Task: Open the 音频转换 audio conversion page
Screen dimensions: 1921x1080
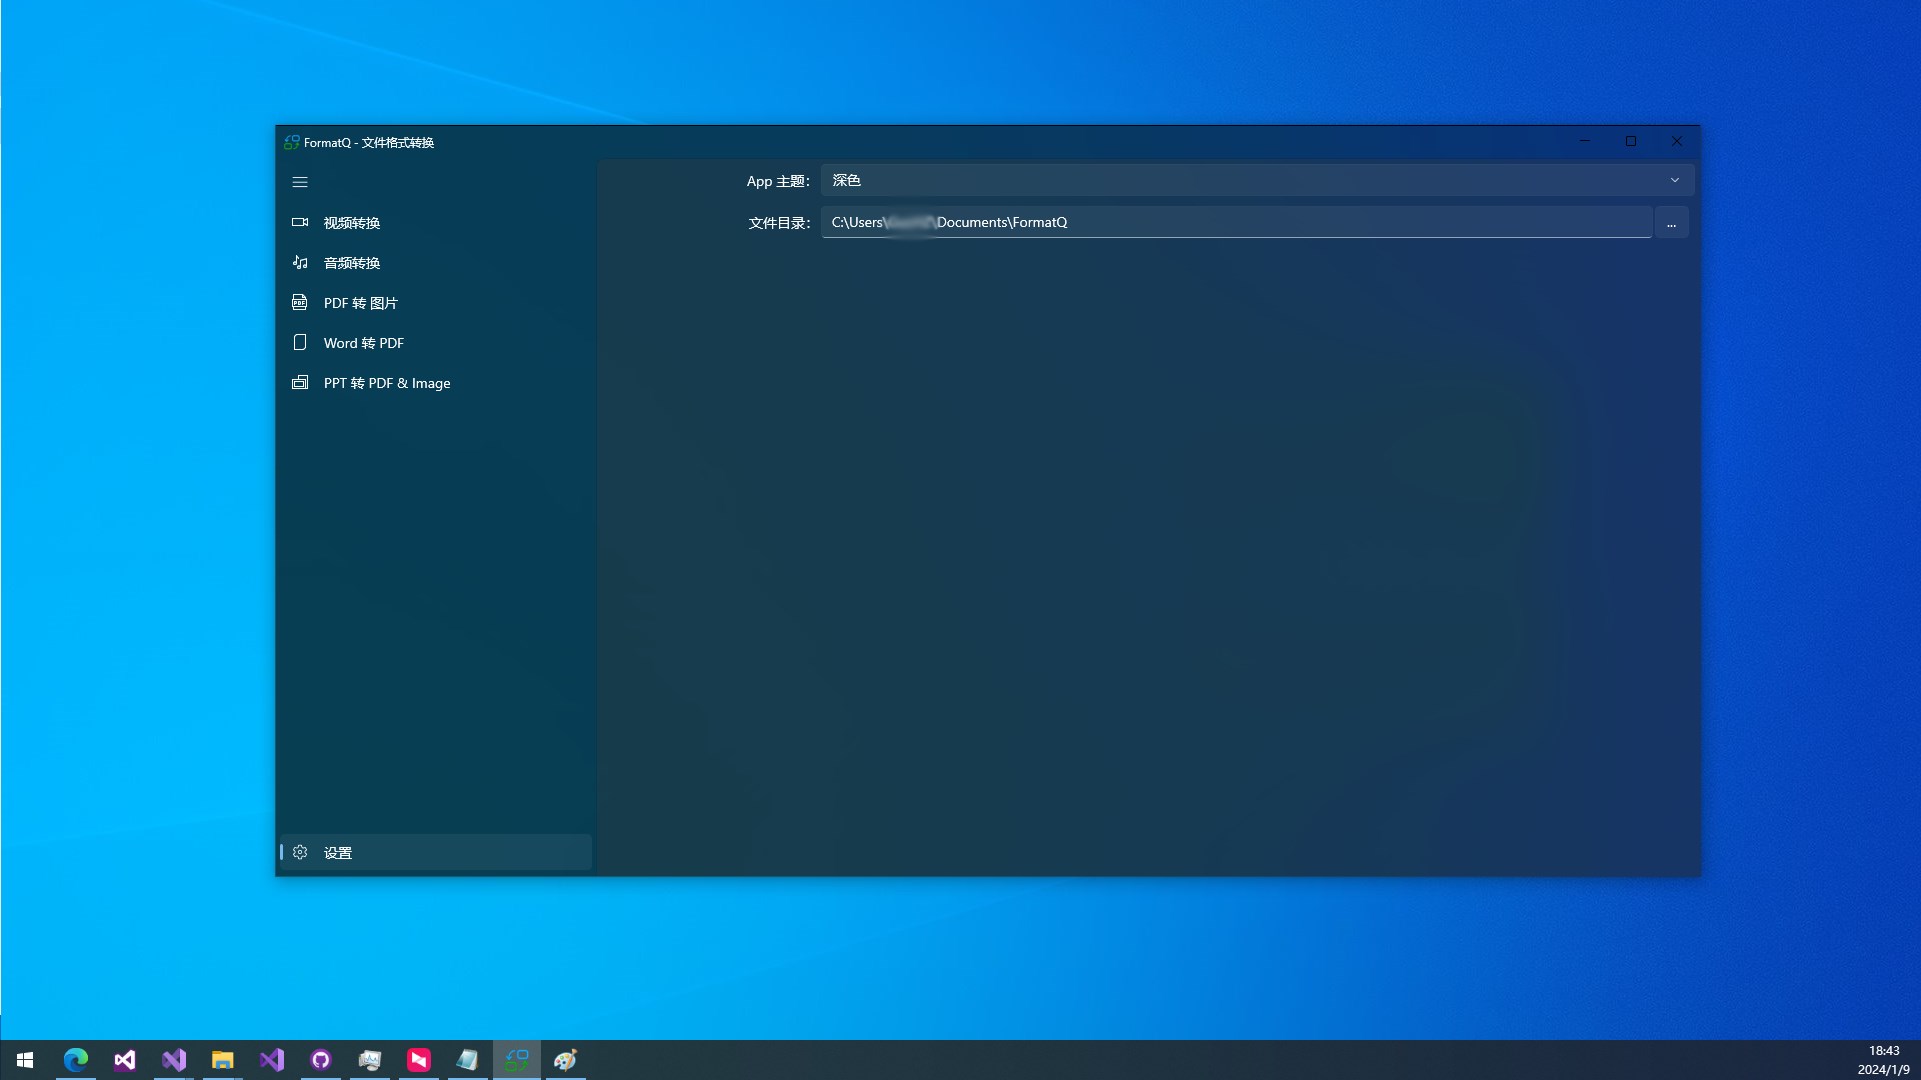Action: coord(351,263)
